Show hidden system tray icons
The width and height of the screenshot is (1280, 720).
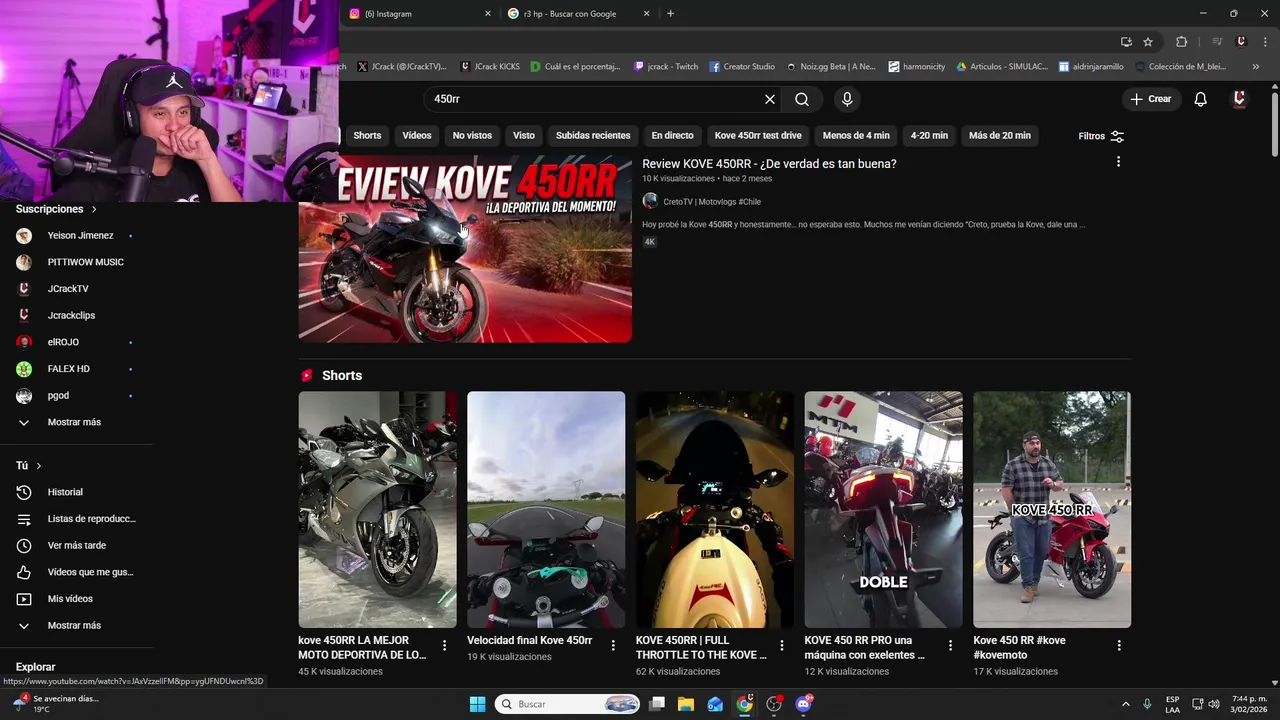coord(1125,704)
